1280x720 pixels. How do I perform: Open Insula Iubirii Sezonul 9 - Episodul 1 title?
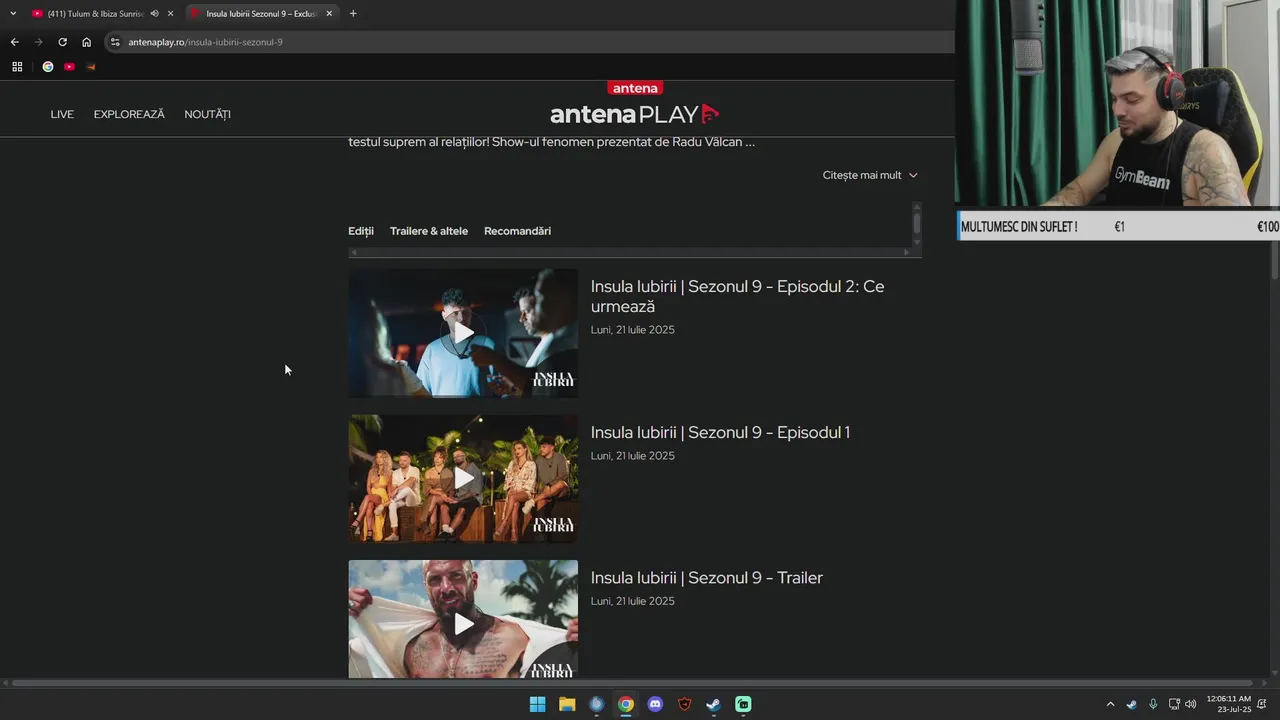point(720,432)
